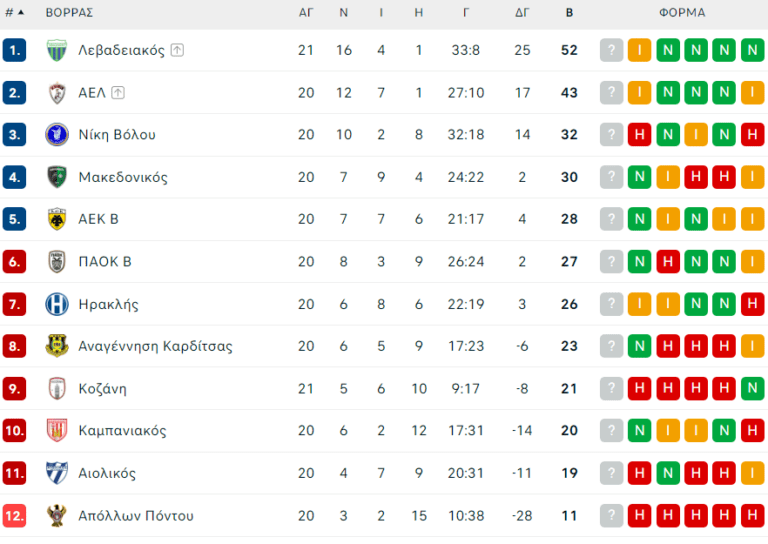Select the ΒΟΡΡΑΣ group header
This screenshot has height=544, width=768.
(70, 13)
